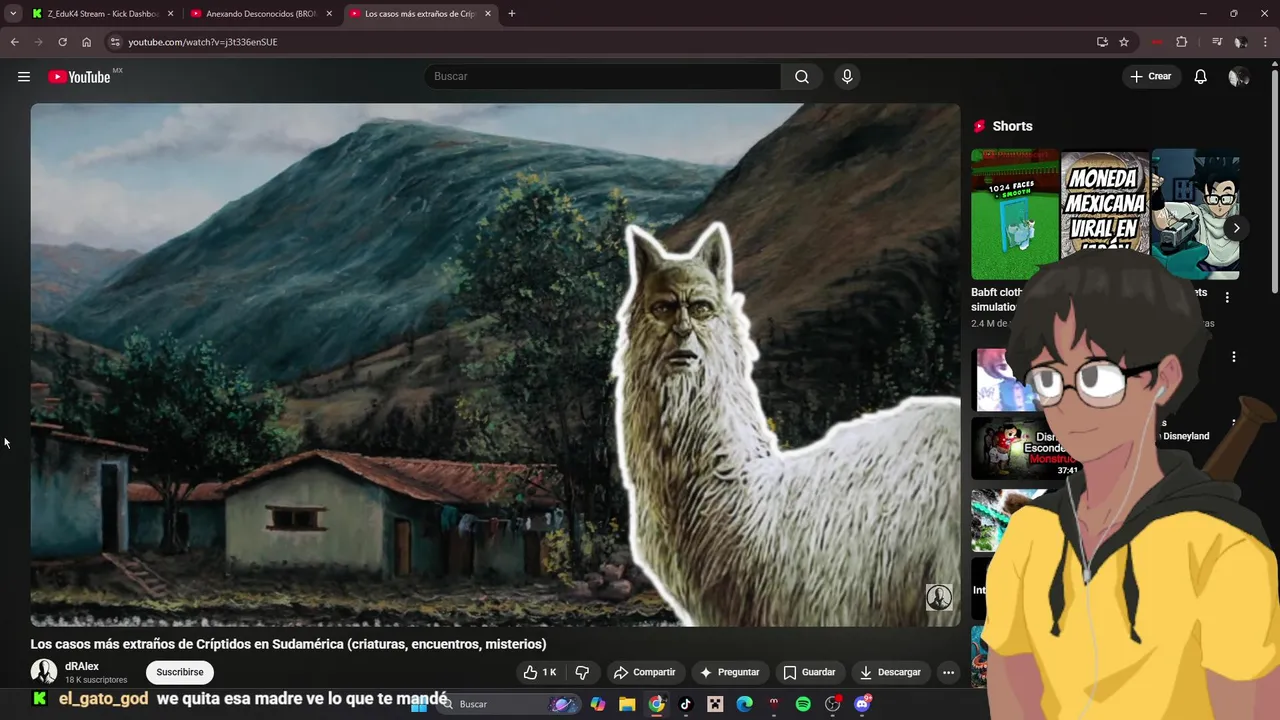Viewport: 1280px width, 720px height.
Task: Open the browser home page
Action: pyautogui.click(x=86, y=42)
